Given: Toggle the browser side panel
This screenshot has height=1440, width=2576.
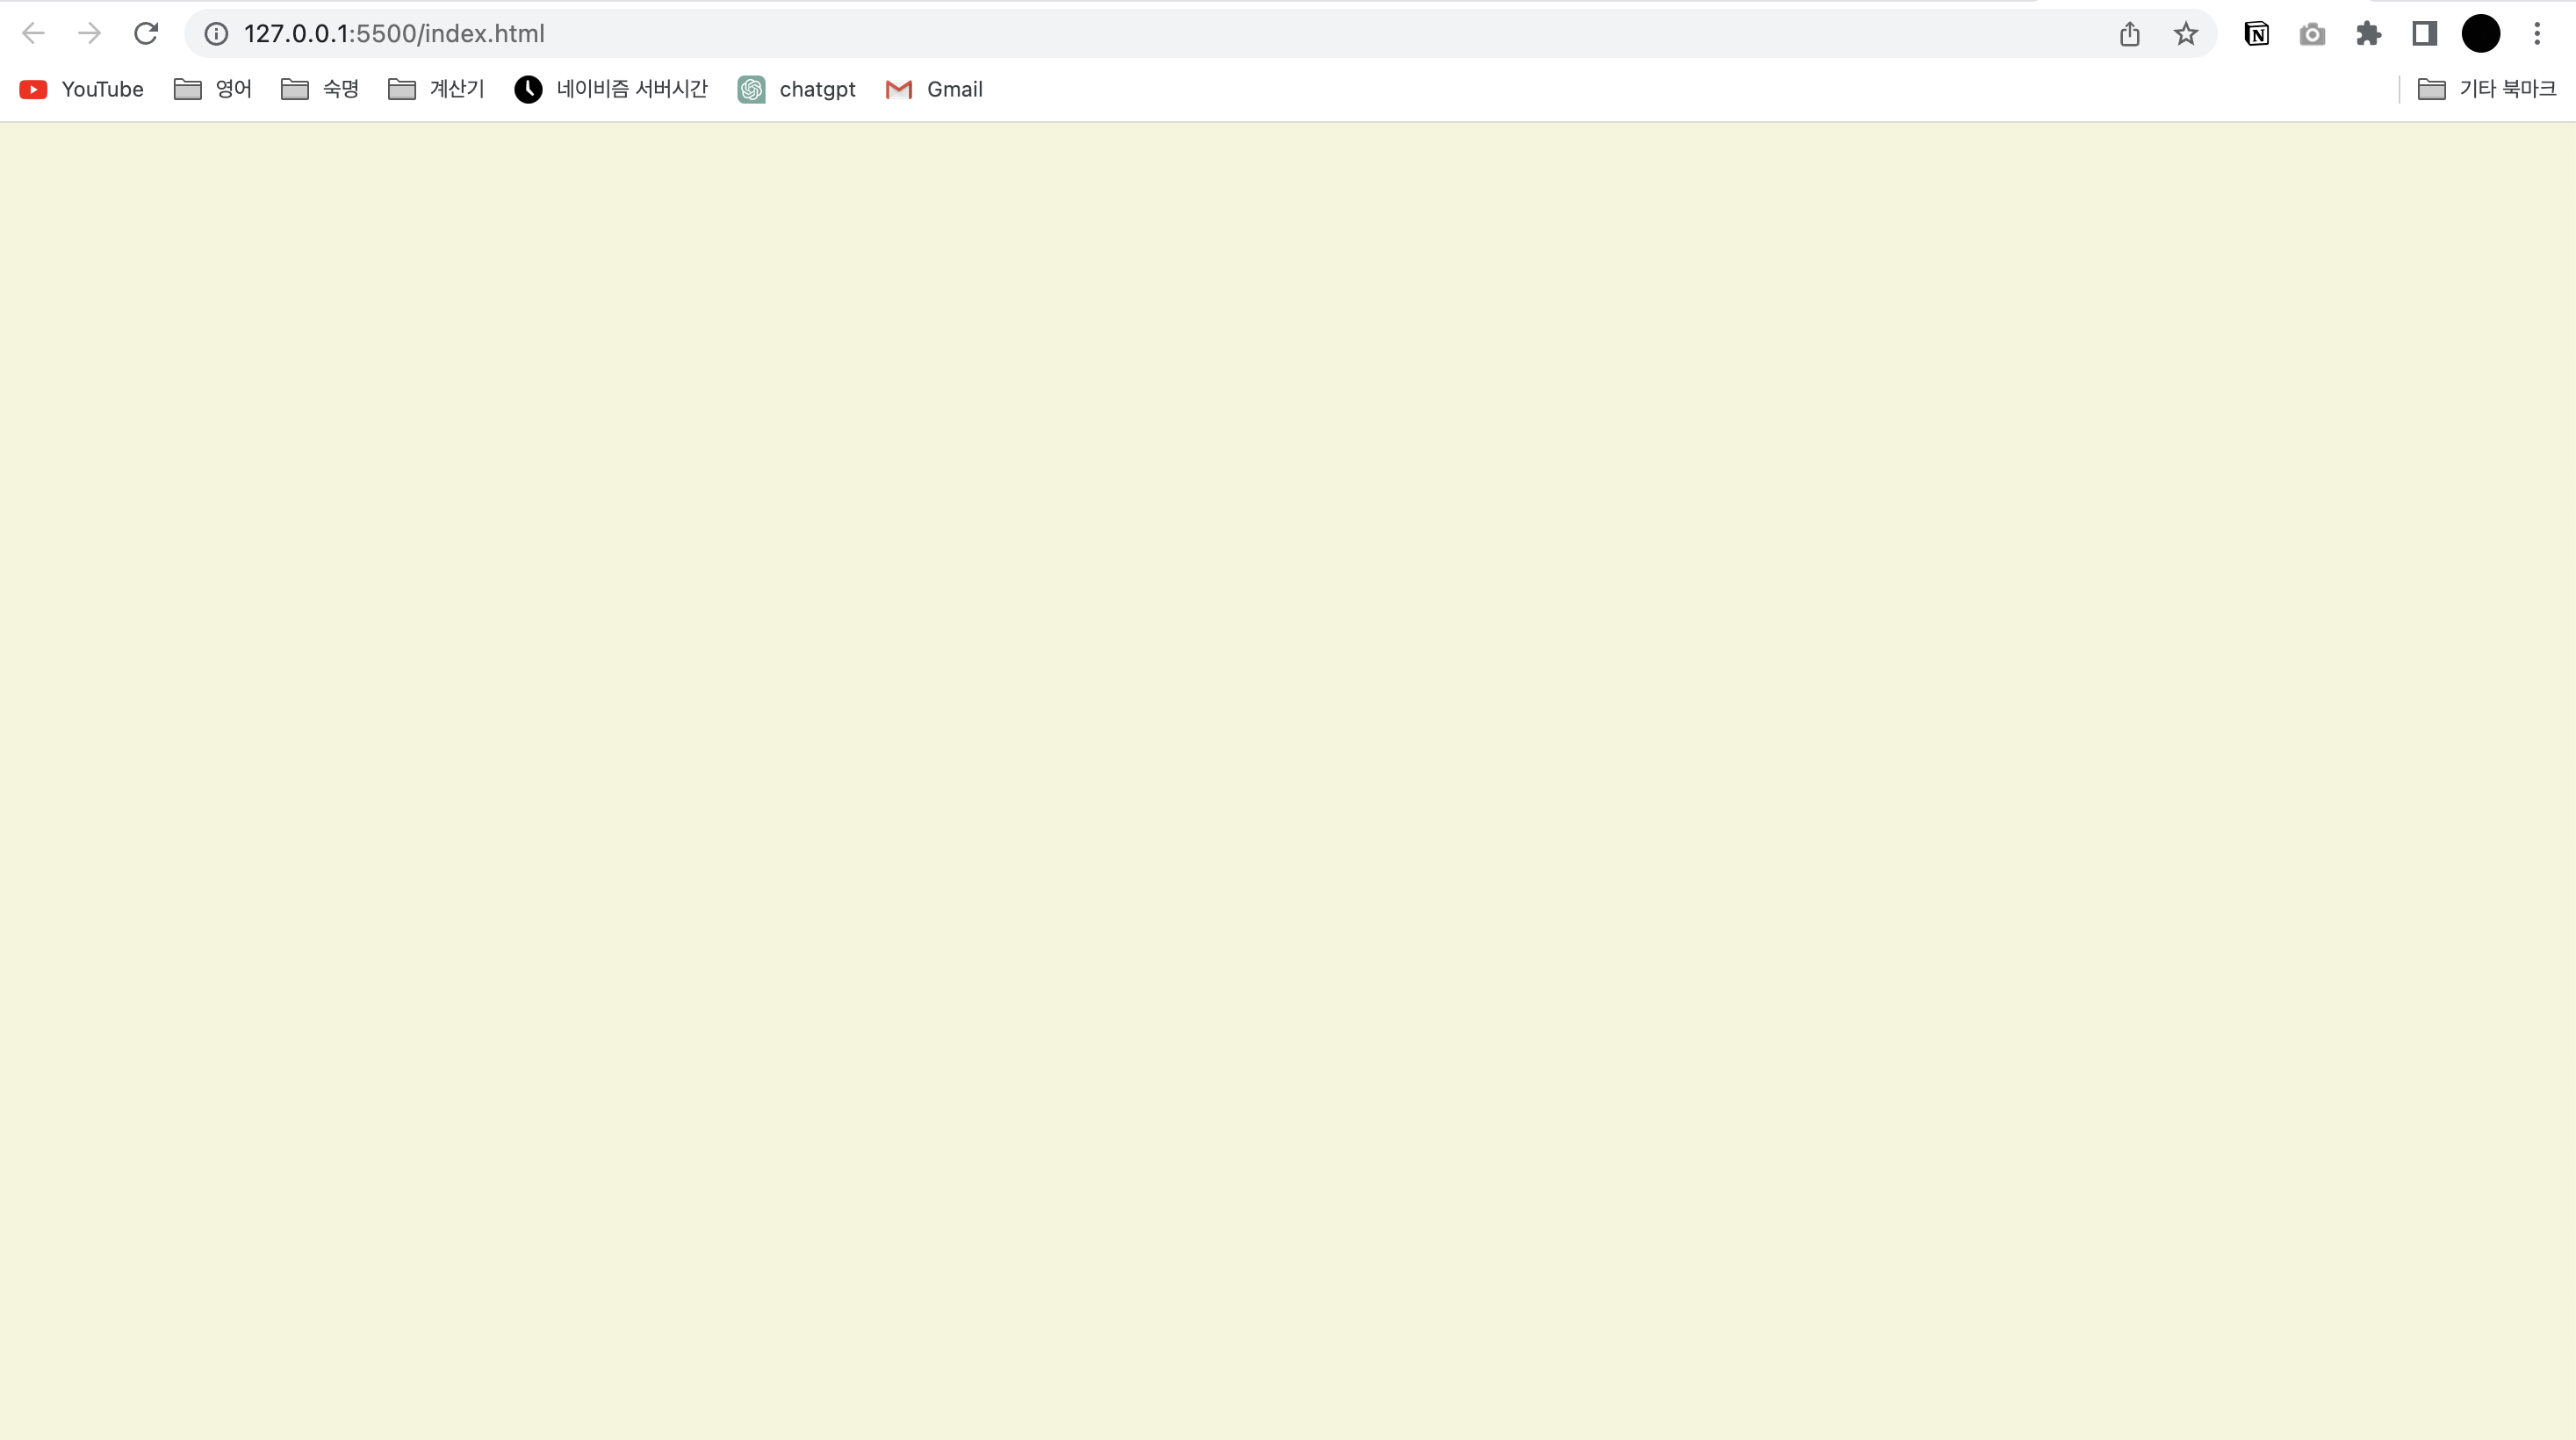Looking at the screenshot, I should coord(2424,34).
